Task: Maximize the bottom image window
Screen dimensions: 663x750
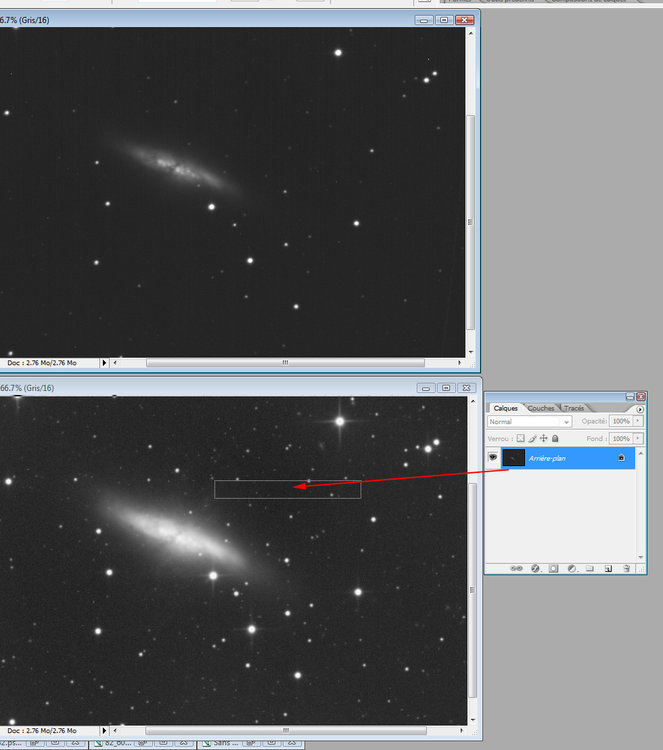Action: 446,388
